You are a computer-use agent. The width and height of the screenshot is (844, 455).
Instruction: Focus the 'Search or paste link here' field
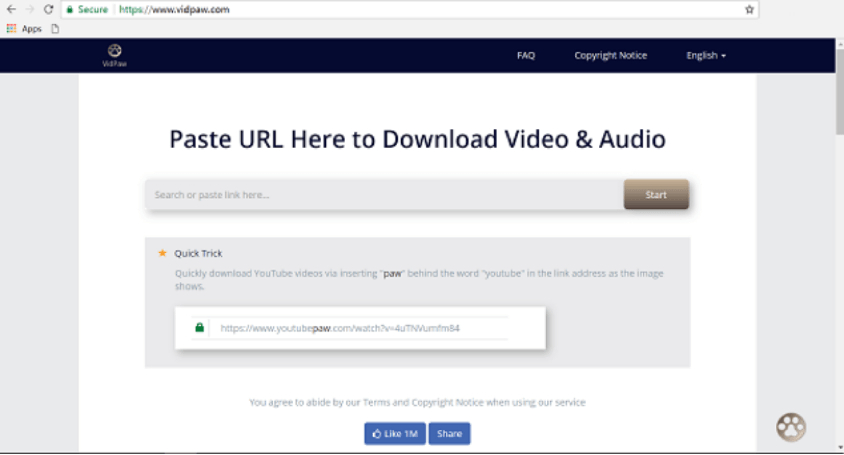click(384, 195)
